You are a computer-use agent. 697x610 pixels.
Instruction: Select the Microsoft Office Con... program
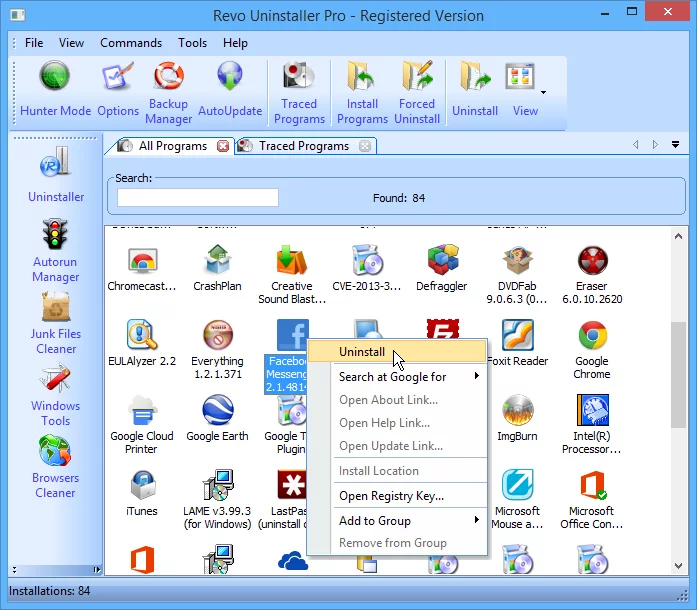coord(592,499)
